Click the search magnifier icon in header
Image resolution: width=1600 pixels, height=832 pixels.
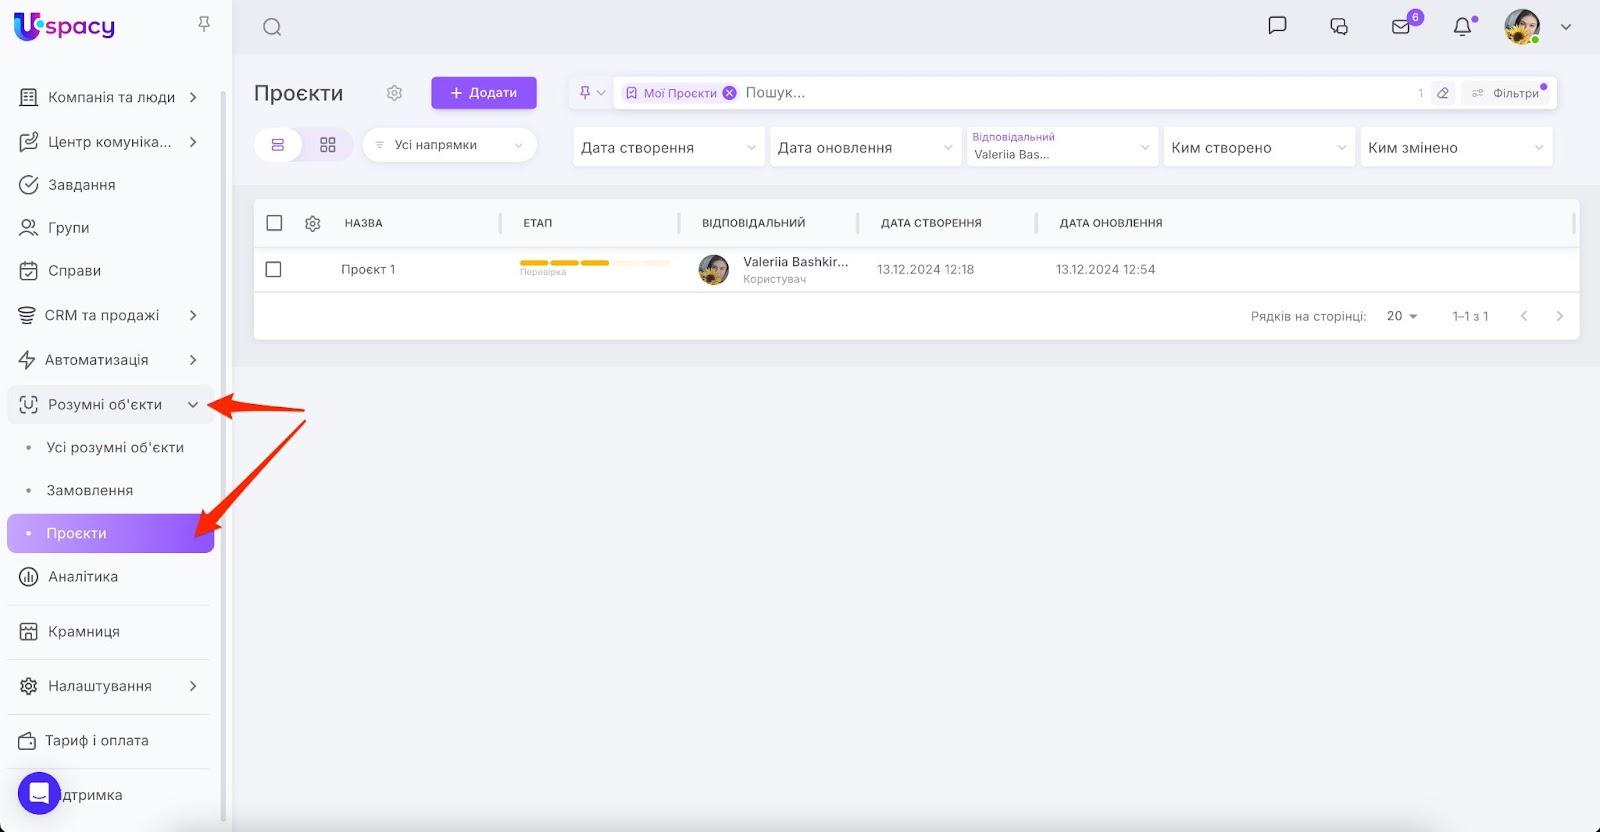pyautogui.click(x=272, y=27)
